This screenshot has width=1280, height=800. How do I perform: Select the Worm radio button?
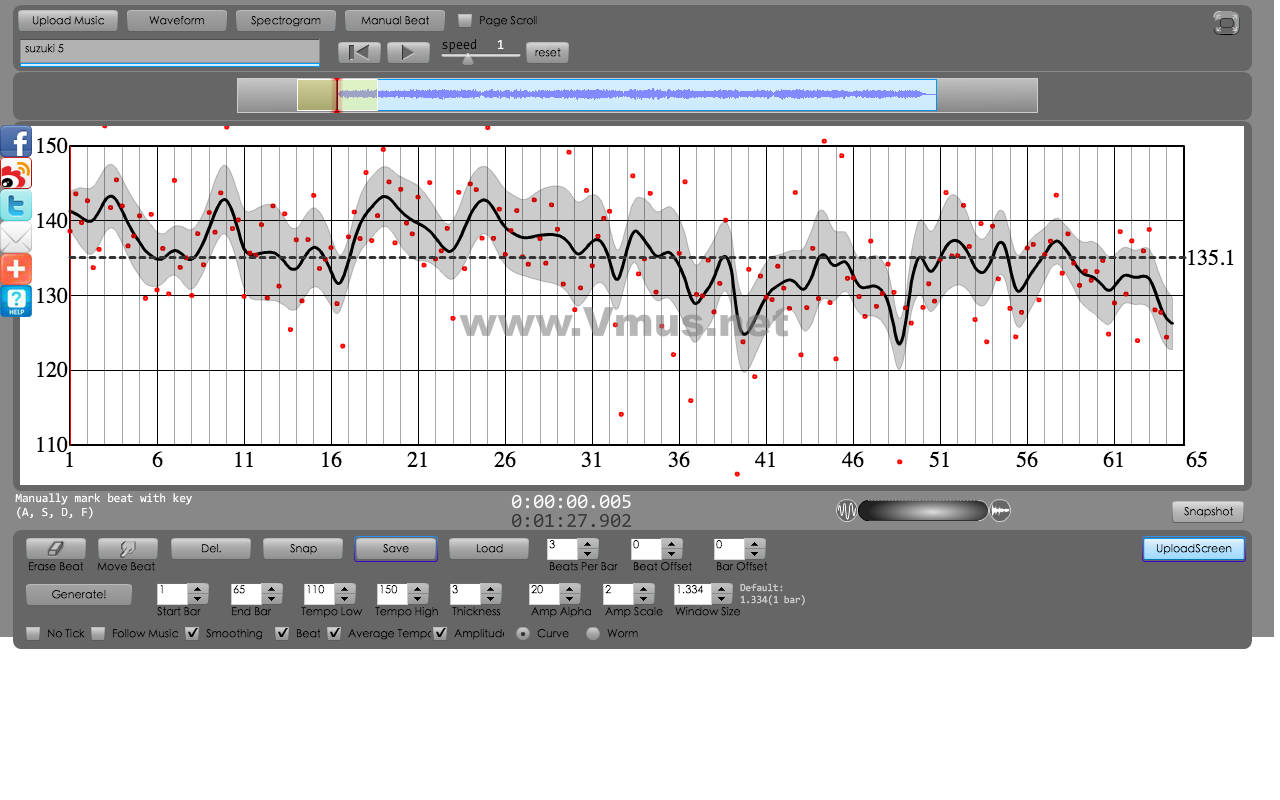click(592, 633)
